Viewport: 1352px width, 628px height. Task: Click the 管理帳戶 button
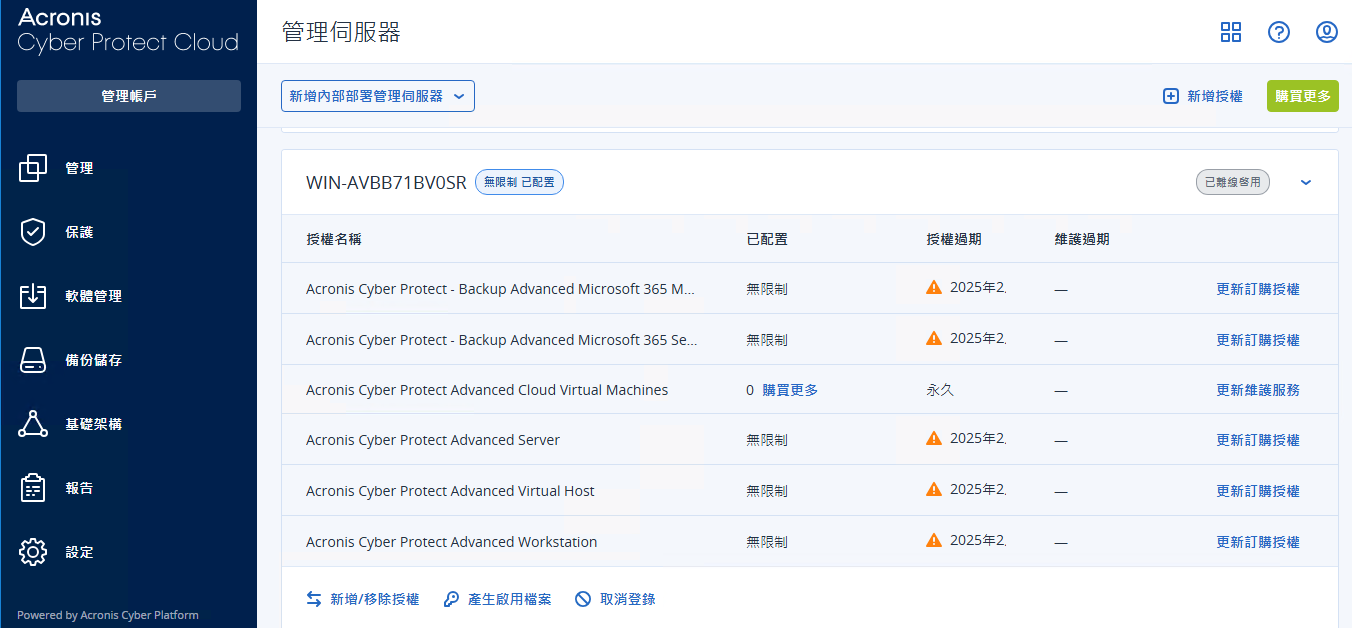click(129, 96)
